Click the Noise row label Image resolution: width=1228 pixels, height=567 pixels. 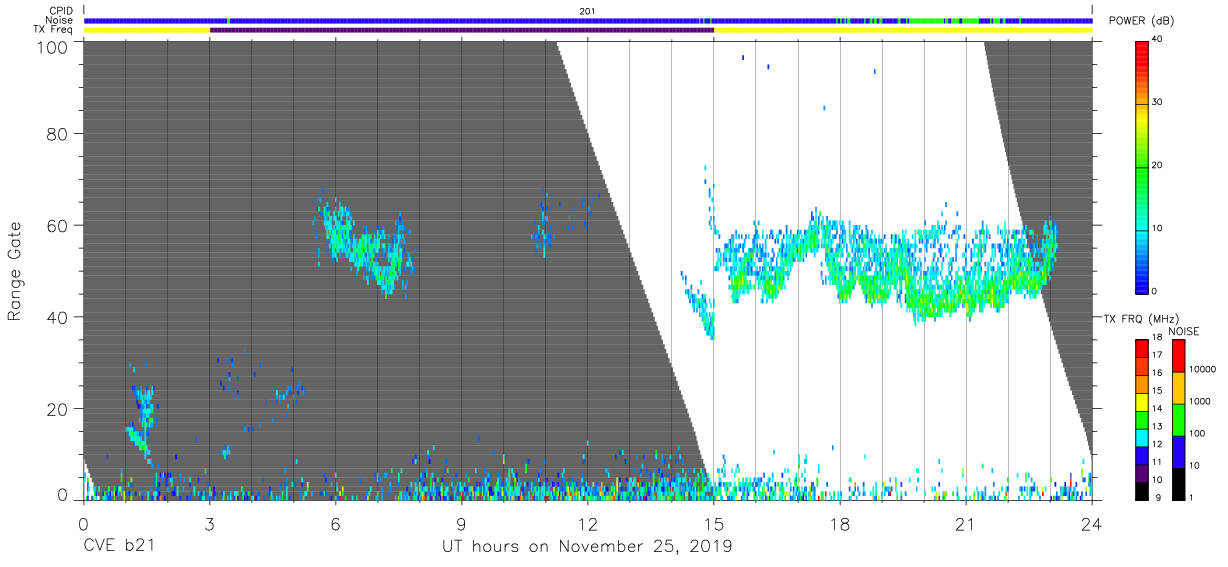(x=59, y=20)
